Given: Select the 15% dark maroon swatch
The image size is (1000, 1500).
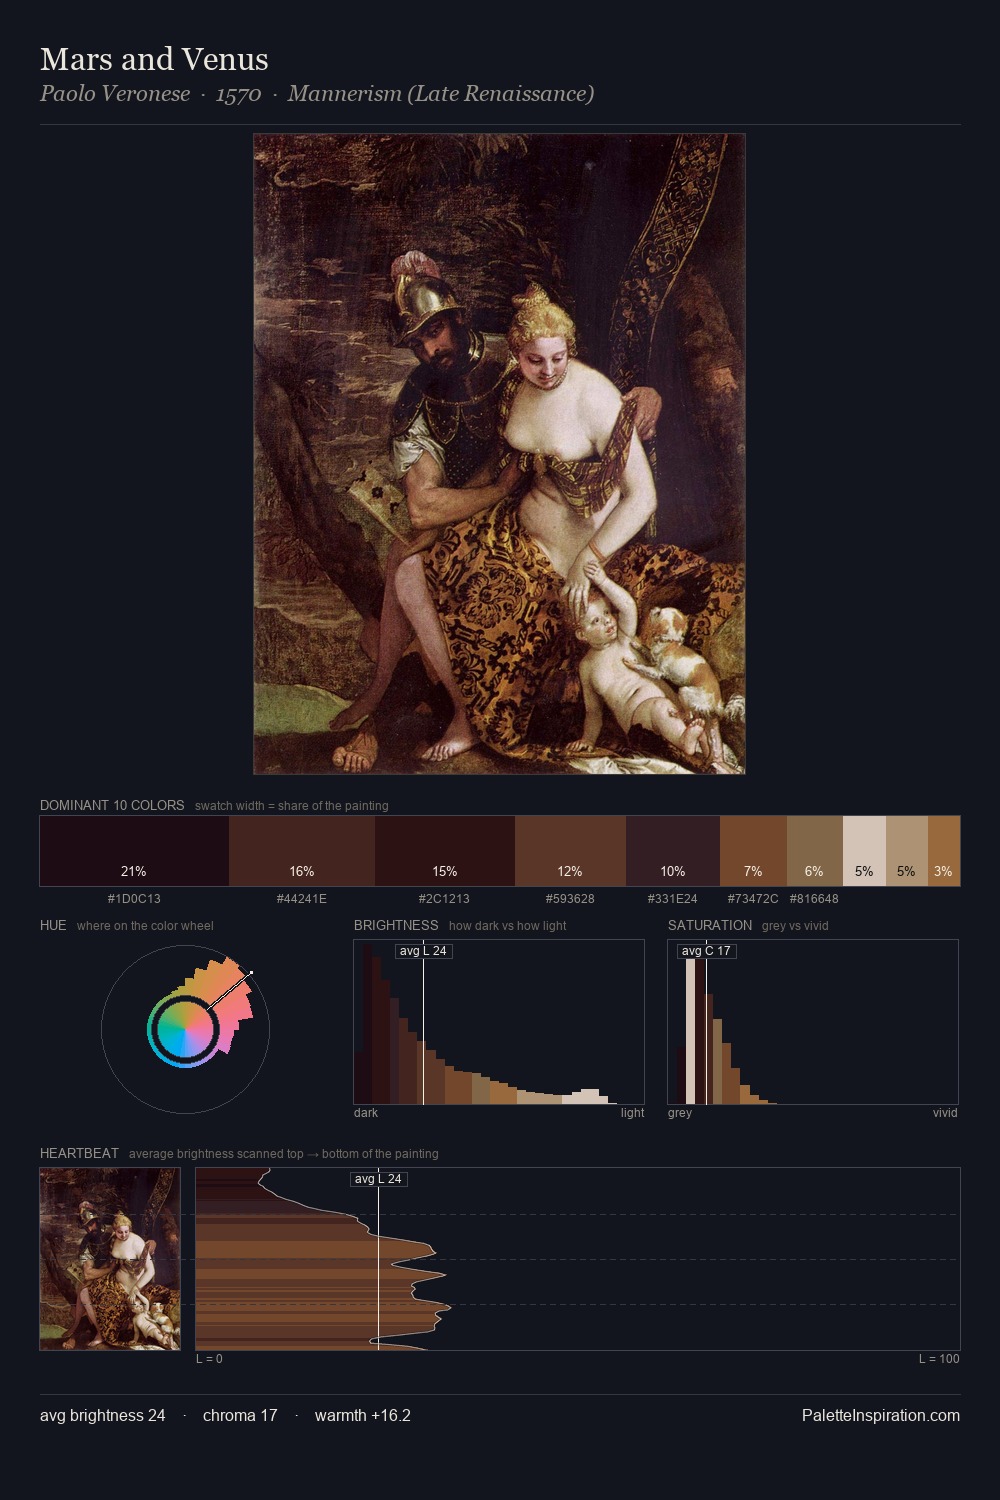Looking at the screenshot, I should pyautogui.click(x=445, y=851).
